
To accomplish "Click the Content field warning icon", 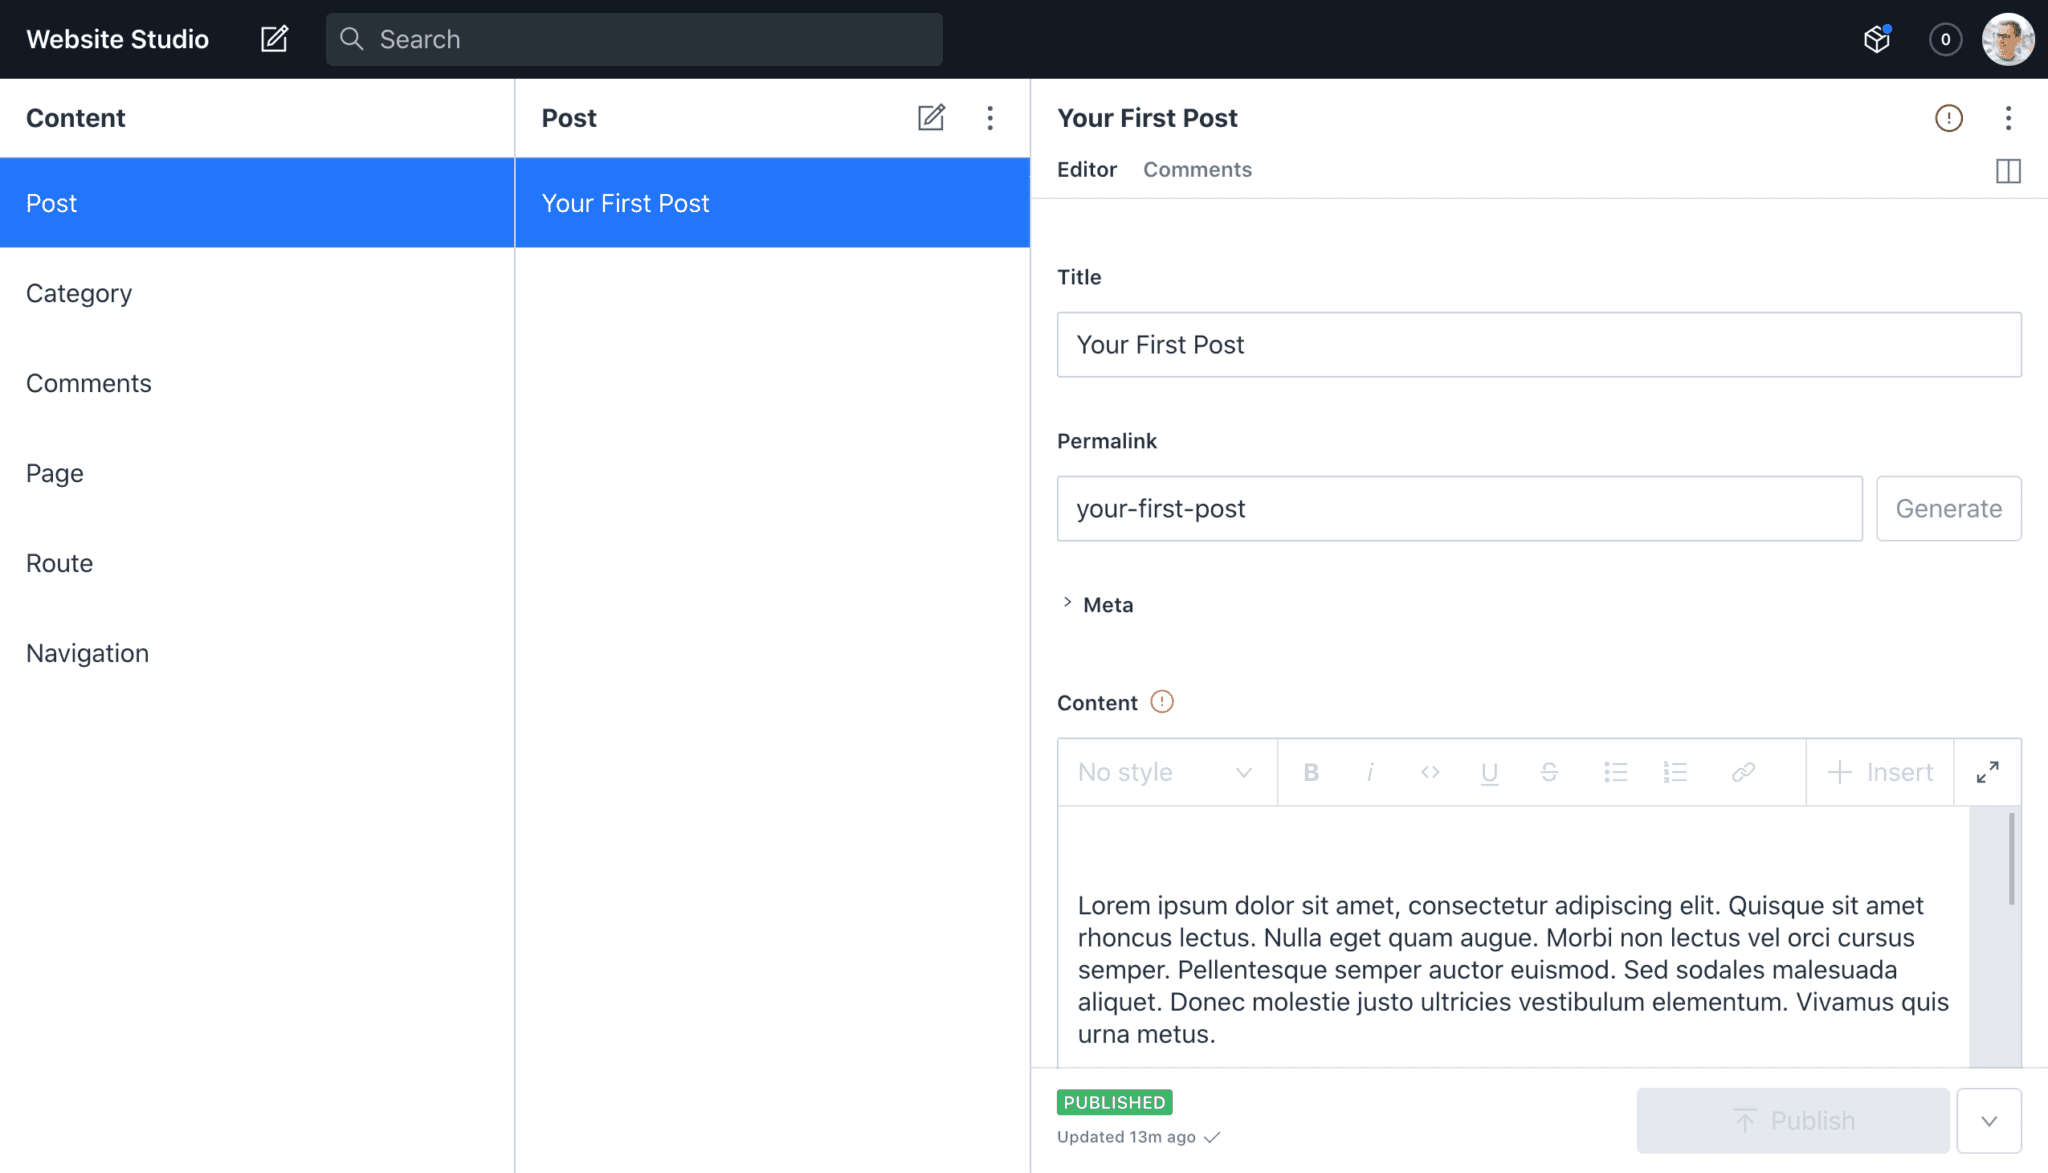I will [1161, 702].
